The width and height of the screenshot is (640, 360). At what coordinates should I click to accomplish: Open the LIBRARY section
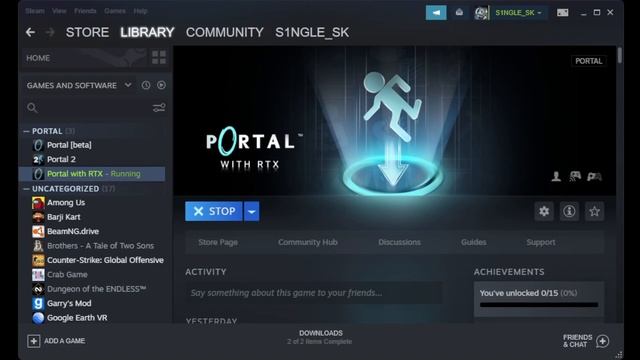tap(147, 32)
